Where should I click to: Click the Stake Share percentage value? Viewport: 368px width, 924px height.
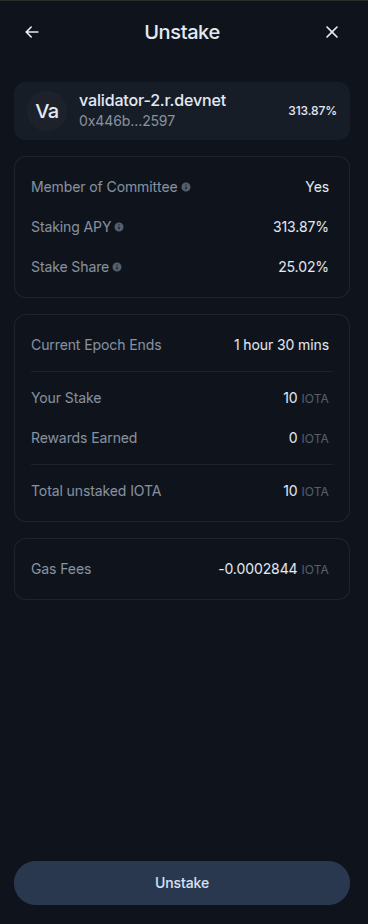[303, 268]
